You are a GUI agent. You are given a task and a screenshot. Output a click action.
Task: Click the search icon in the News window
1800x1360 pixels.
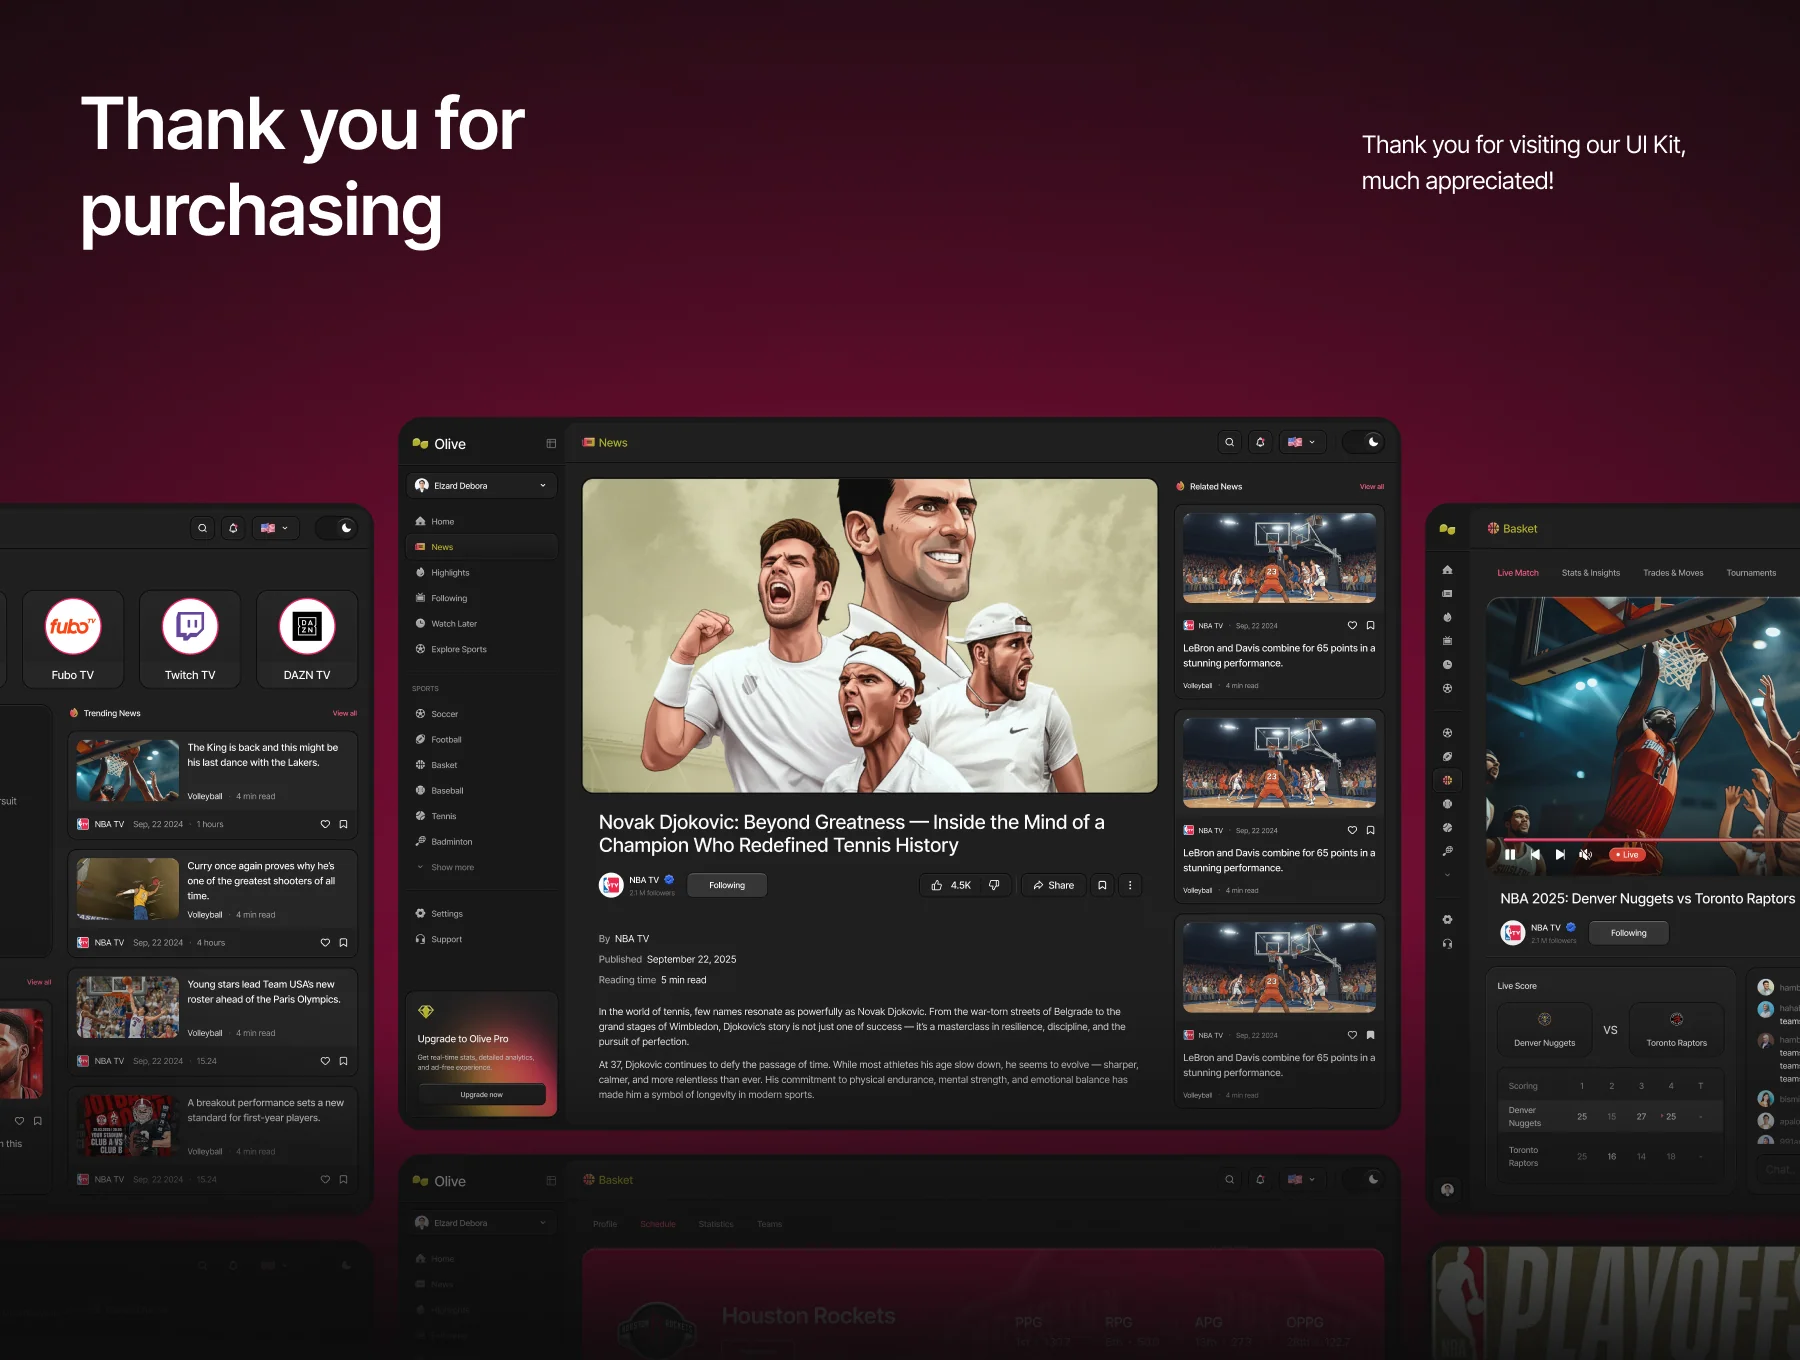click(1229, 442)
